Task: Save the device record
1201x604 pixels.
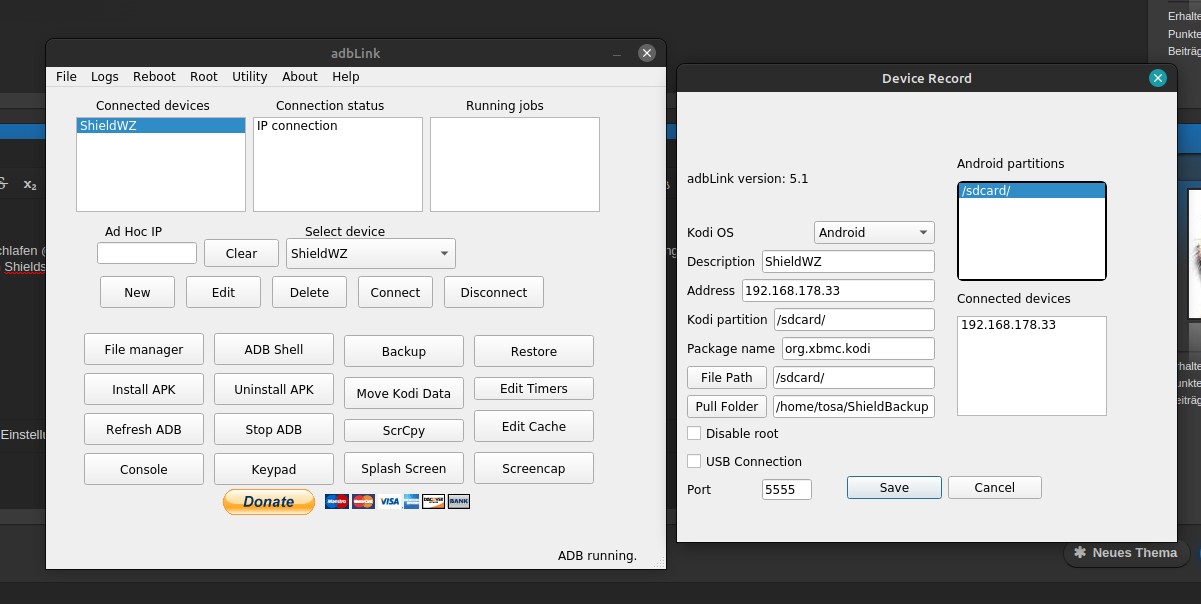Action: 894,487
